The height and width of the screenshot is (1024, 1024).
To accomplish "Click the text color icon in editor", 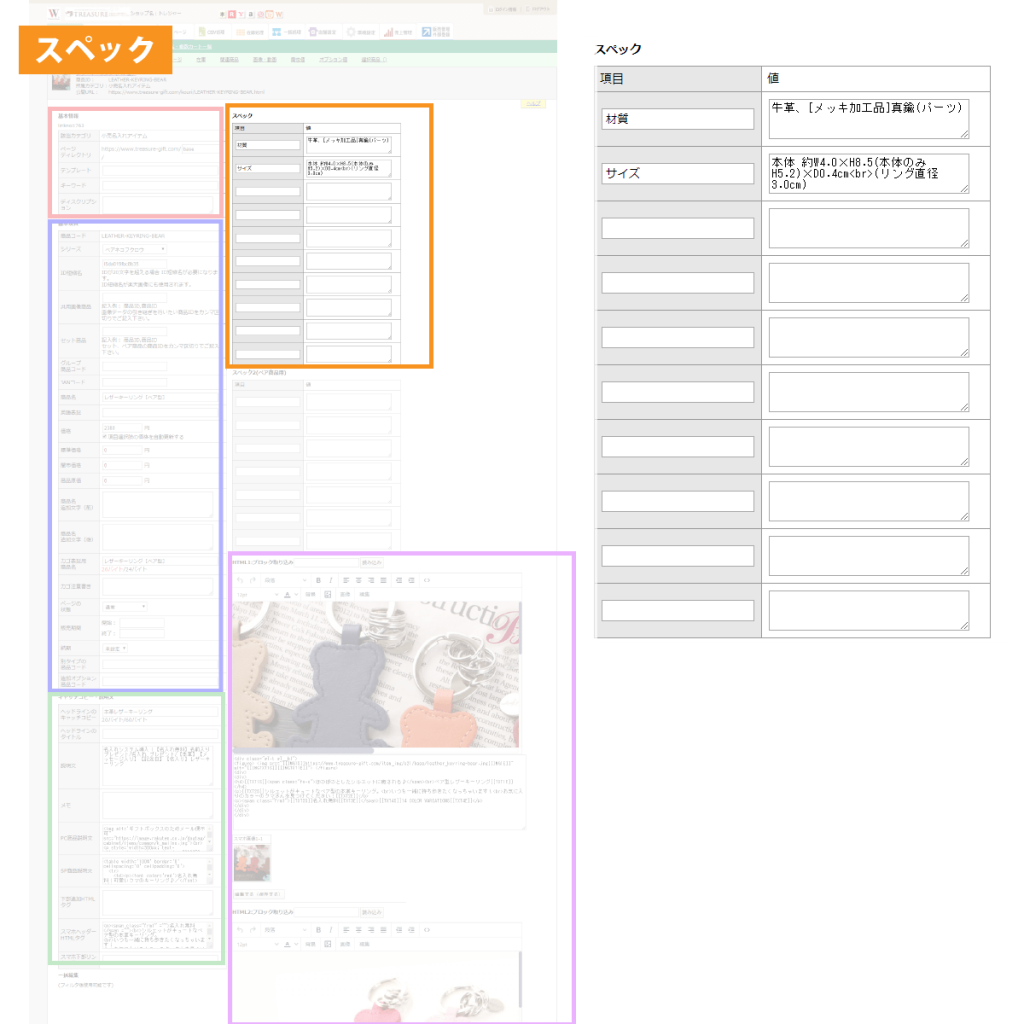I will point(287,594).
